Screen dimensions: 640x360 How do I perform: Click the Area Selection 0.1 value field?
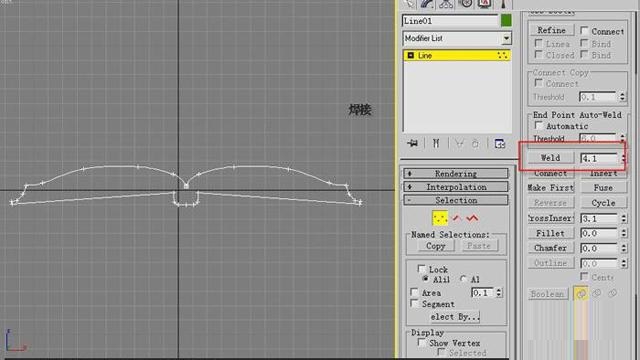coord(482,293)
